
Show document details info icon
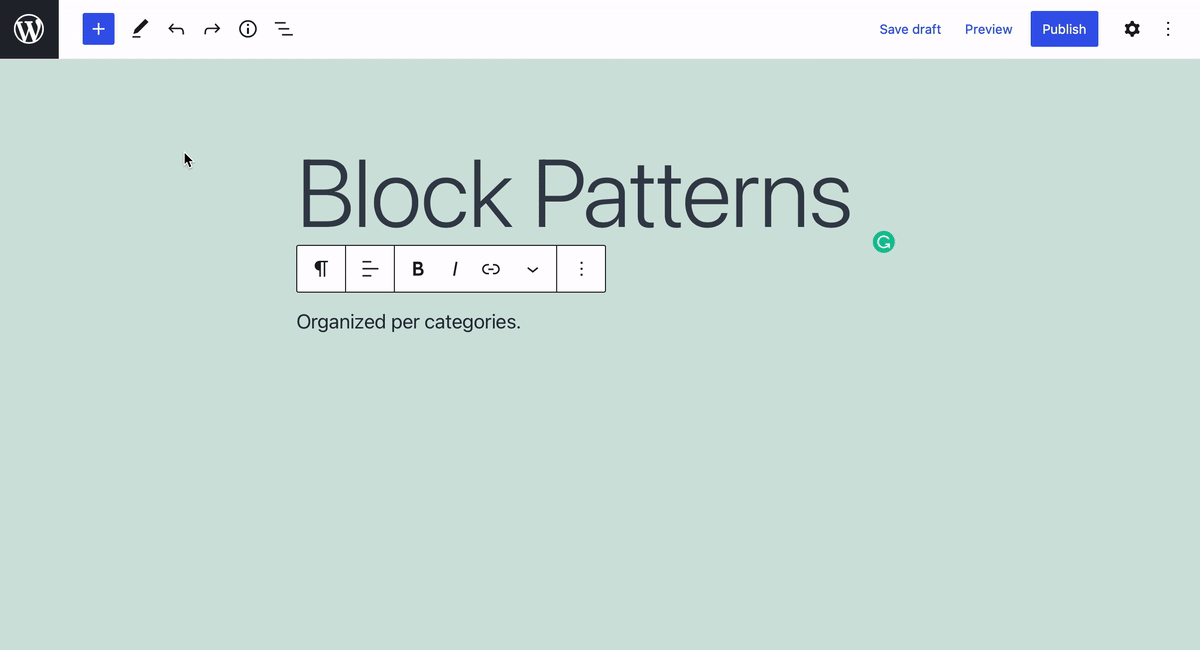(x=248, y=29)
